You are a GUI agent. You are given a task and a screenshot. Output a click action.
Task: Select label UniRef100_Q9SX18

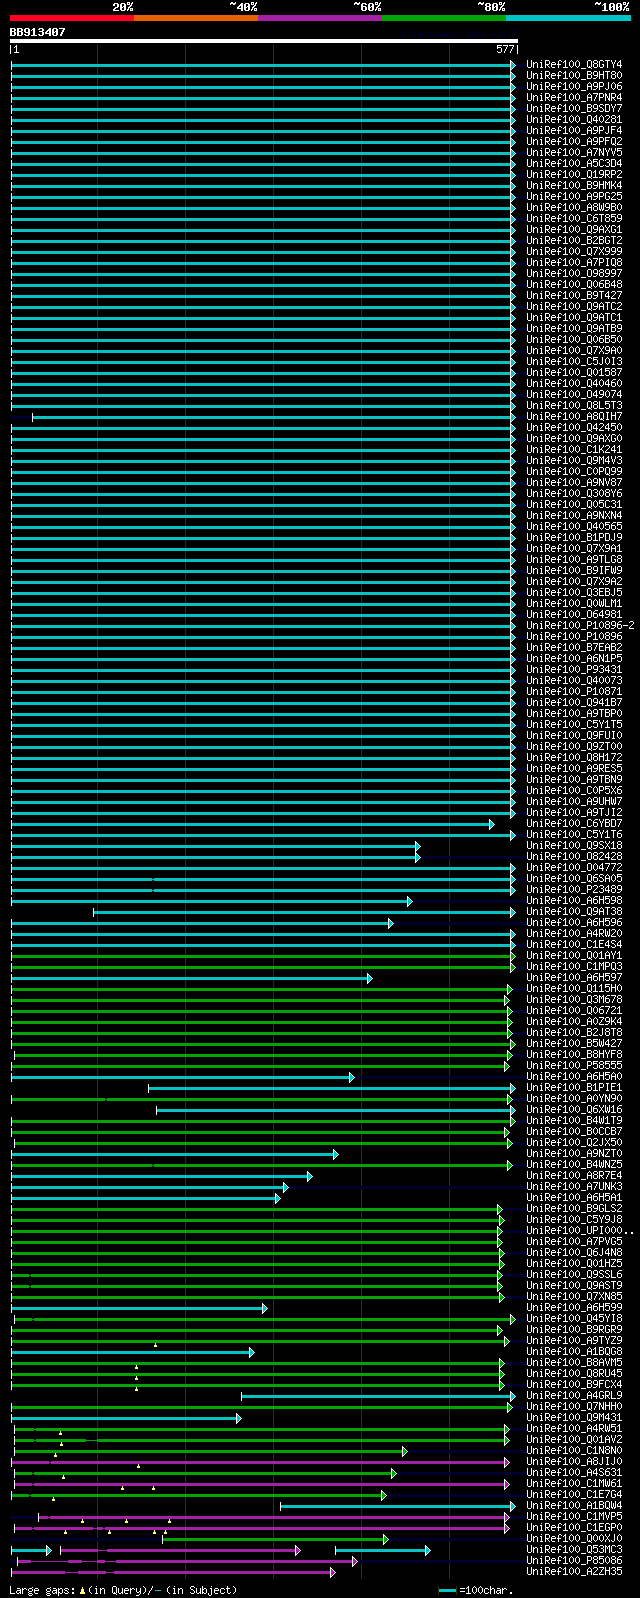574,845
